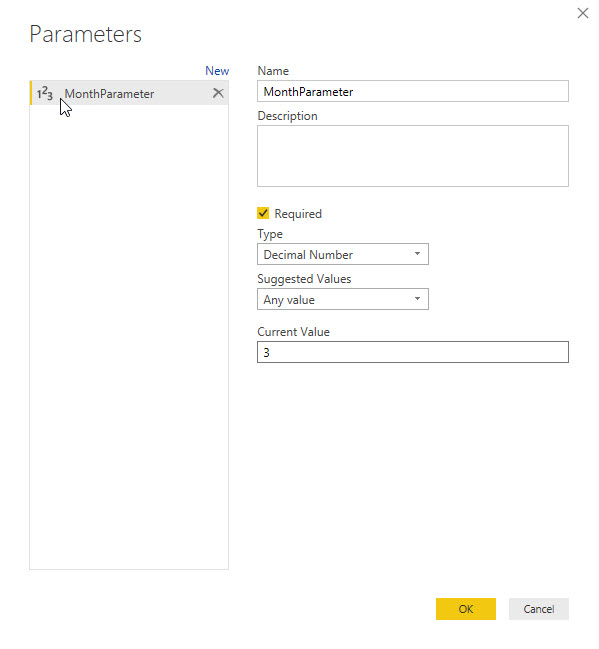Edit the Name field containing MonthParameter
Screen dimensions: 599x649
413,91
